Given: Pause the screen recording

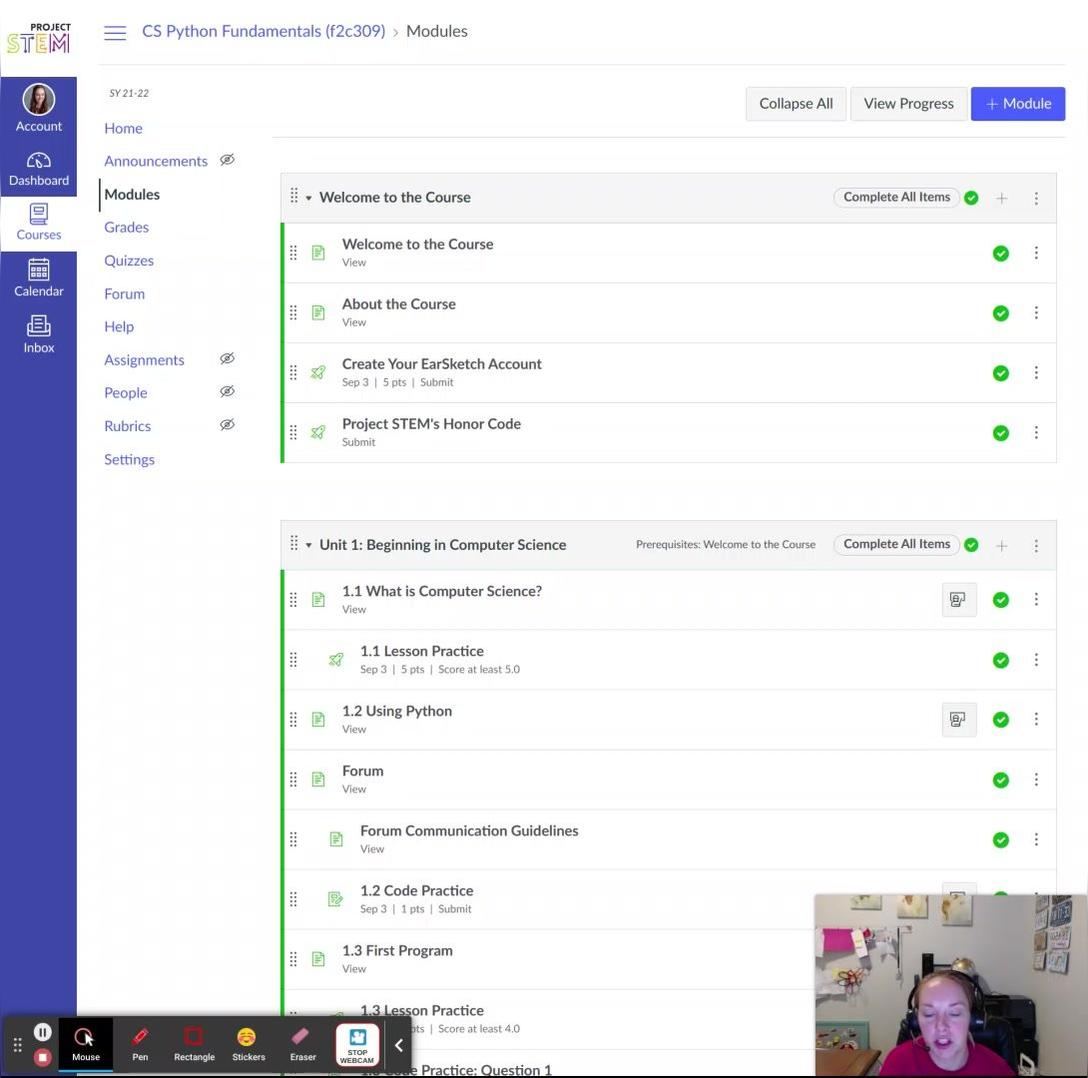Looking at the screenshot, I should pos(43,1032).
